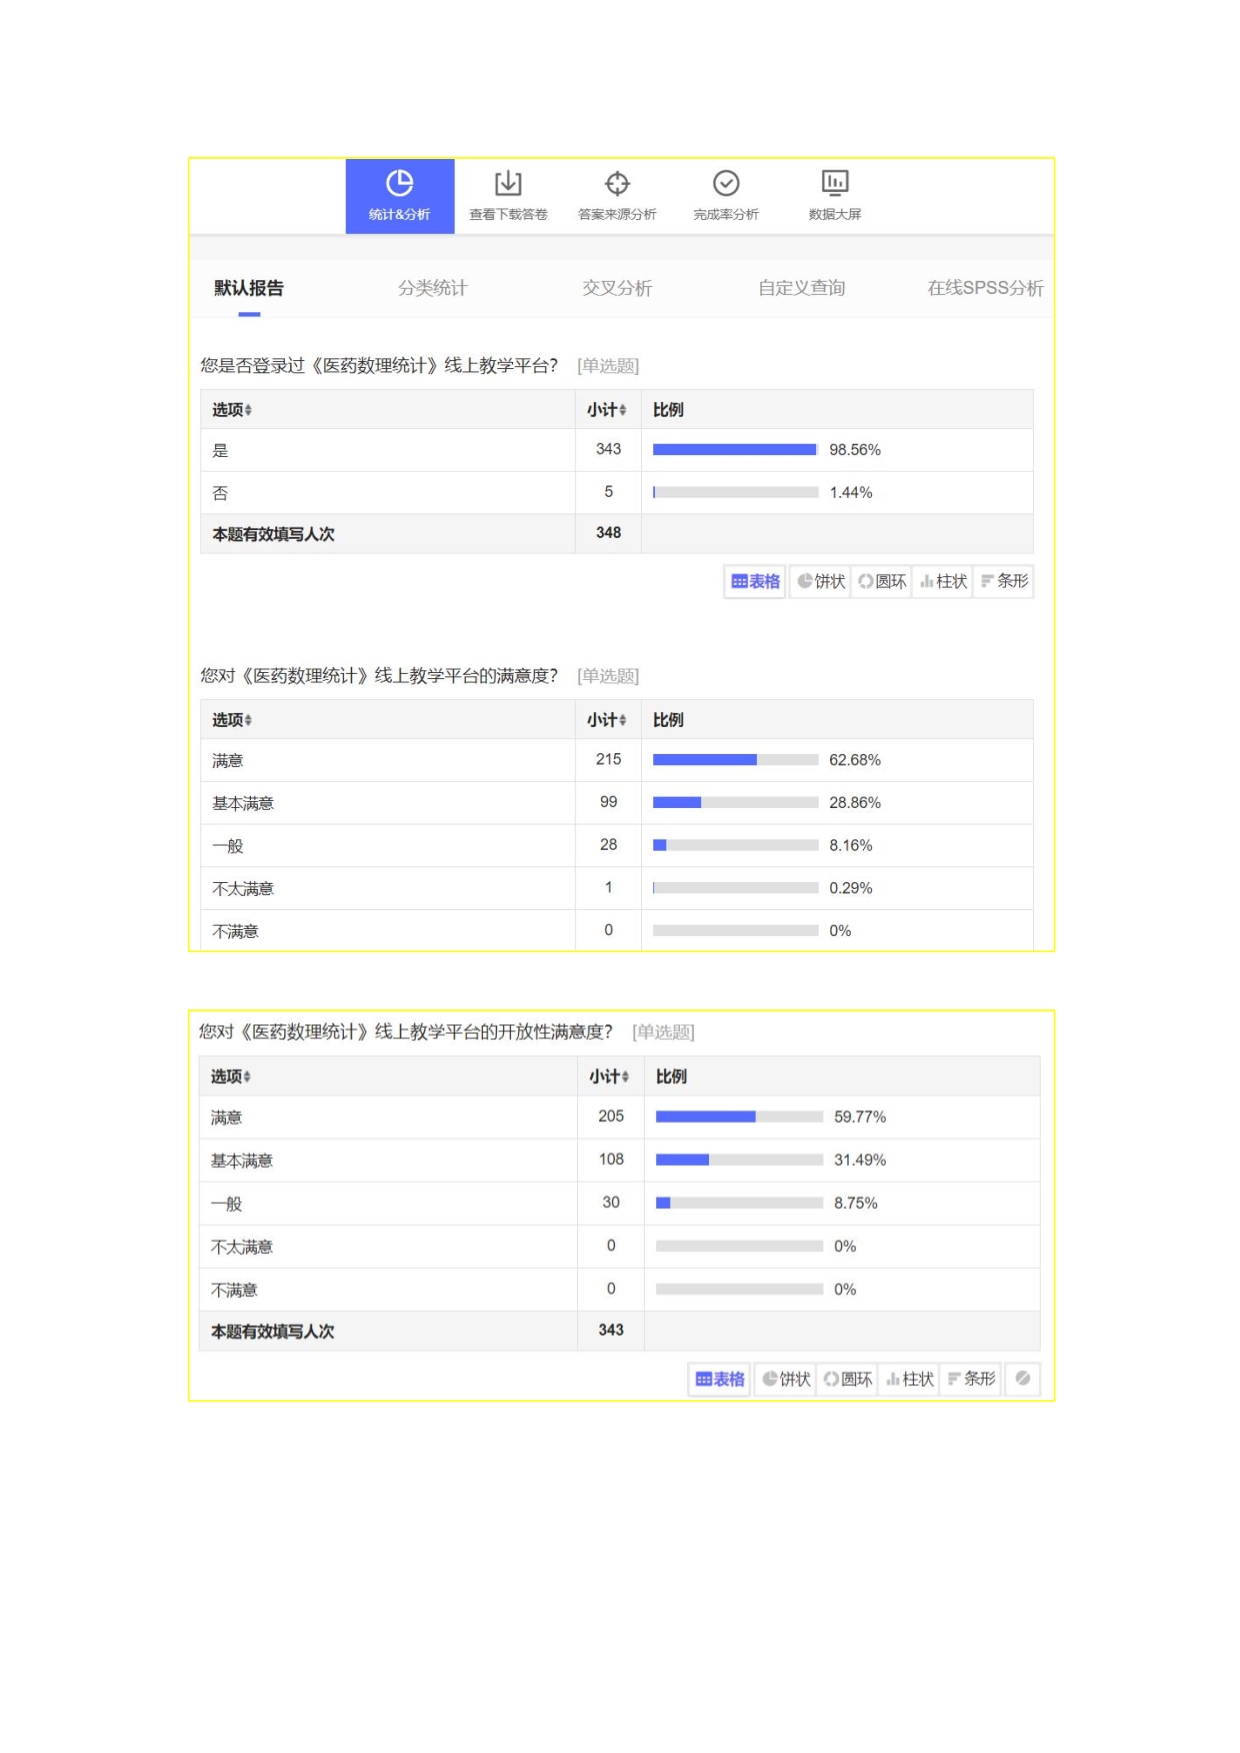Select 表格 view for 开放性满意度 question
This screenshot has height=1753, width=1240.
coord(720,1379)
